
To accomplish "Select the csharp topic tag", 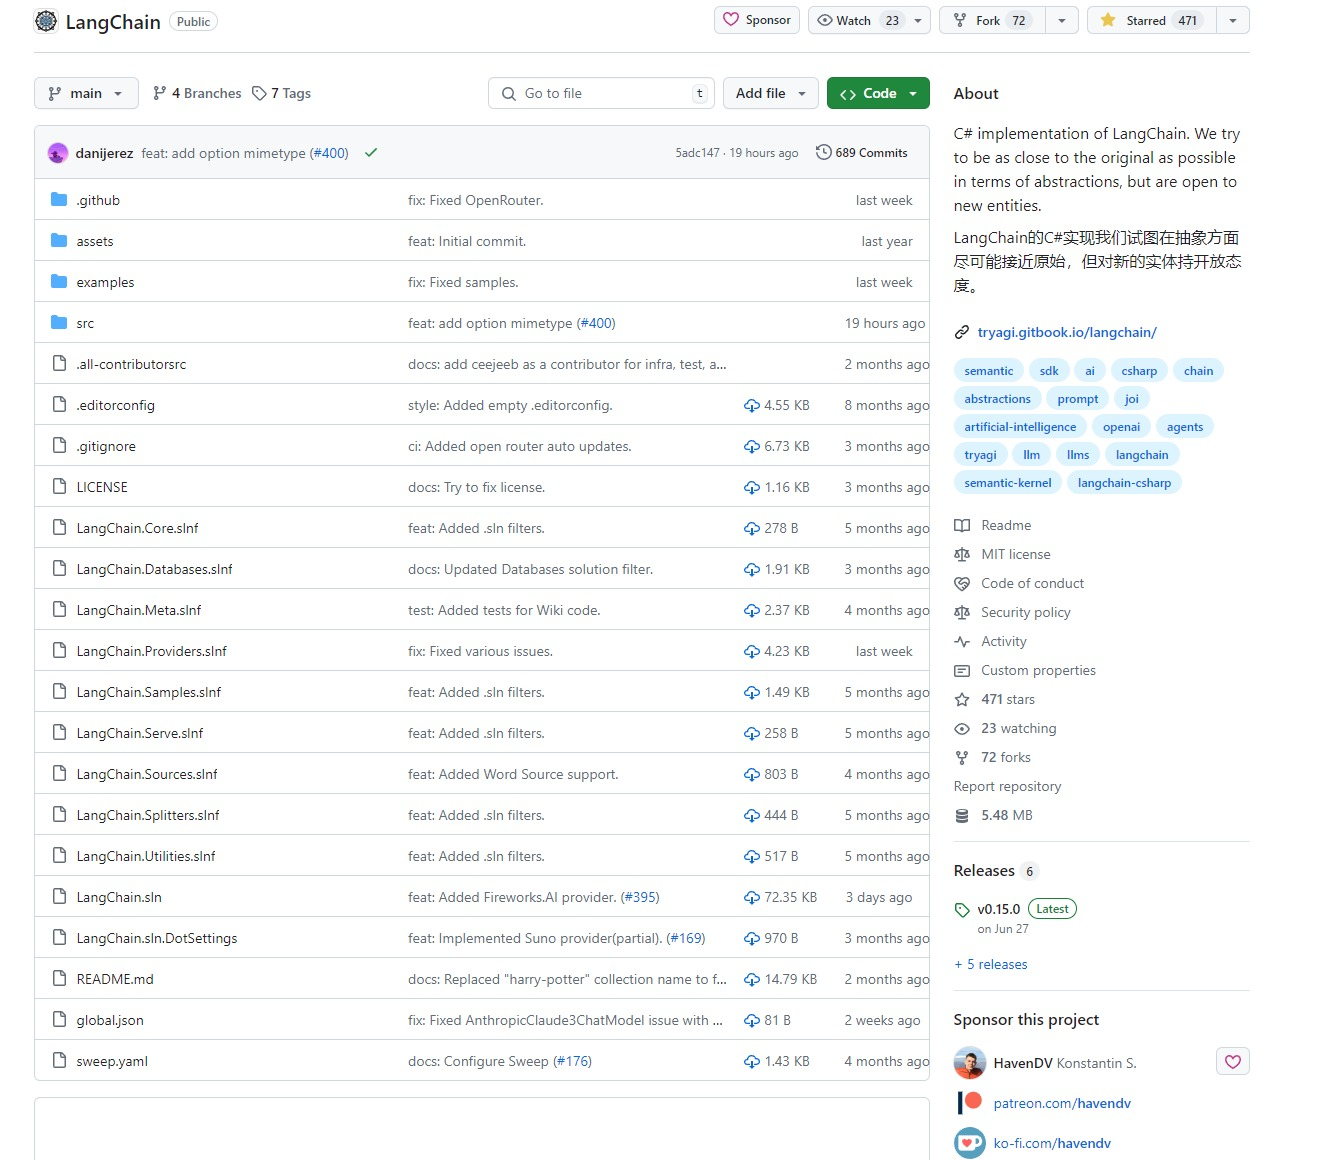I will click(x=1139, y=371).
